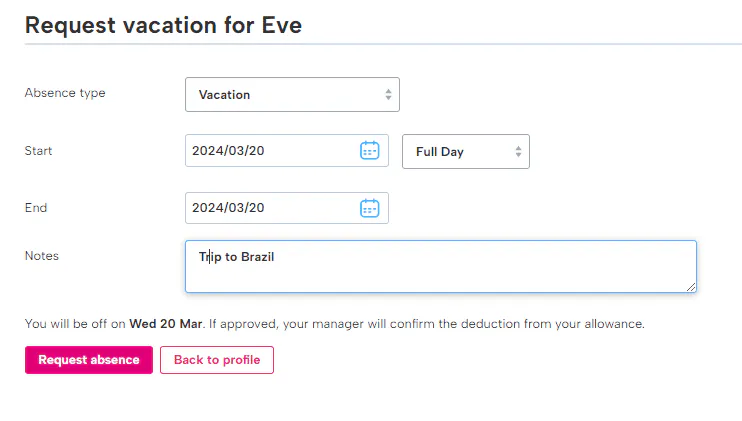The width and height of the screenshot is (742, 421).
Task: Submit with the Request absence button
Action: click(x=89, y=360)
